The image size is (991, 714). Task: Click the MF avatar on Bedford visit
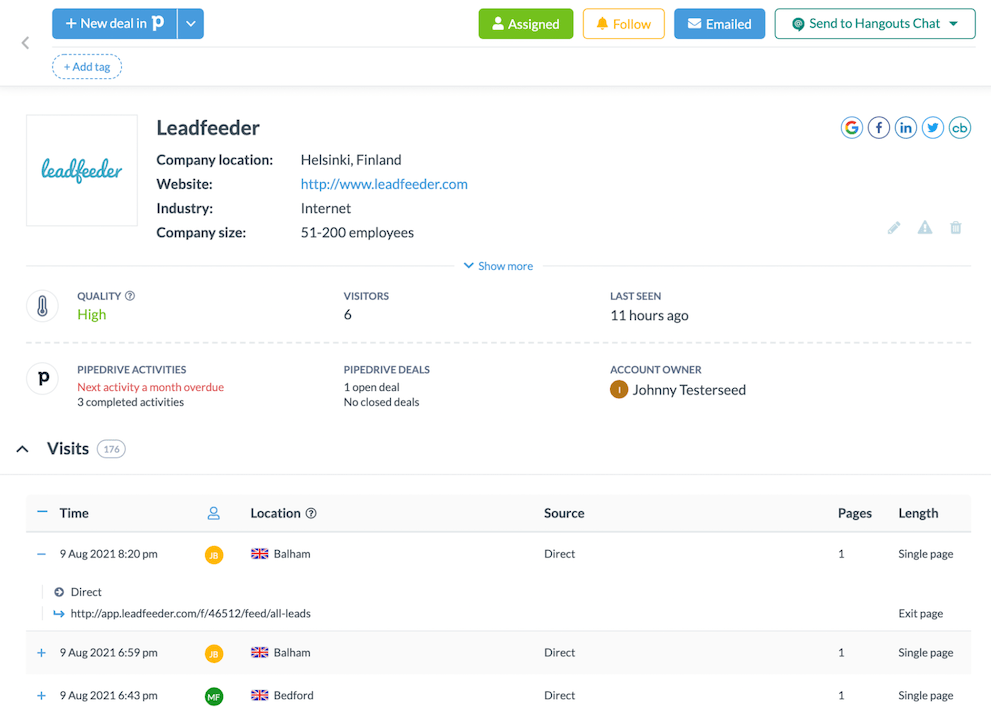pyautogui.click(x=214, y=696)
